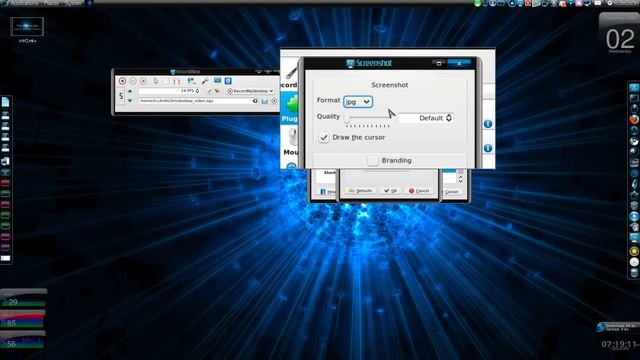The image size is (640, 360).
Task: Click the system monitor showing 85
Action: point(23,319)
